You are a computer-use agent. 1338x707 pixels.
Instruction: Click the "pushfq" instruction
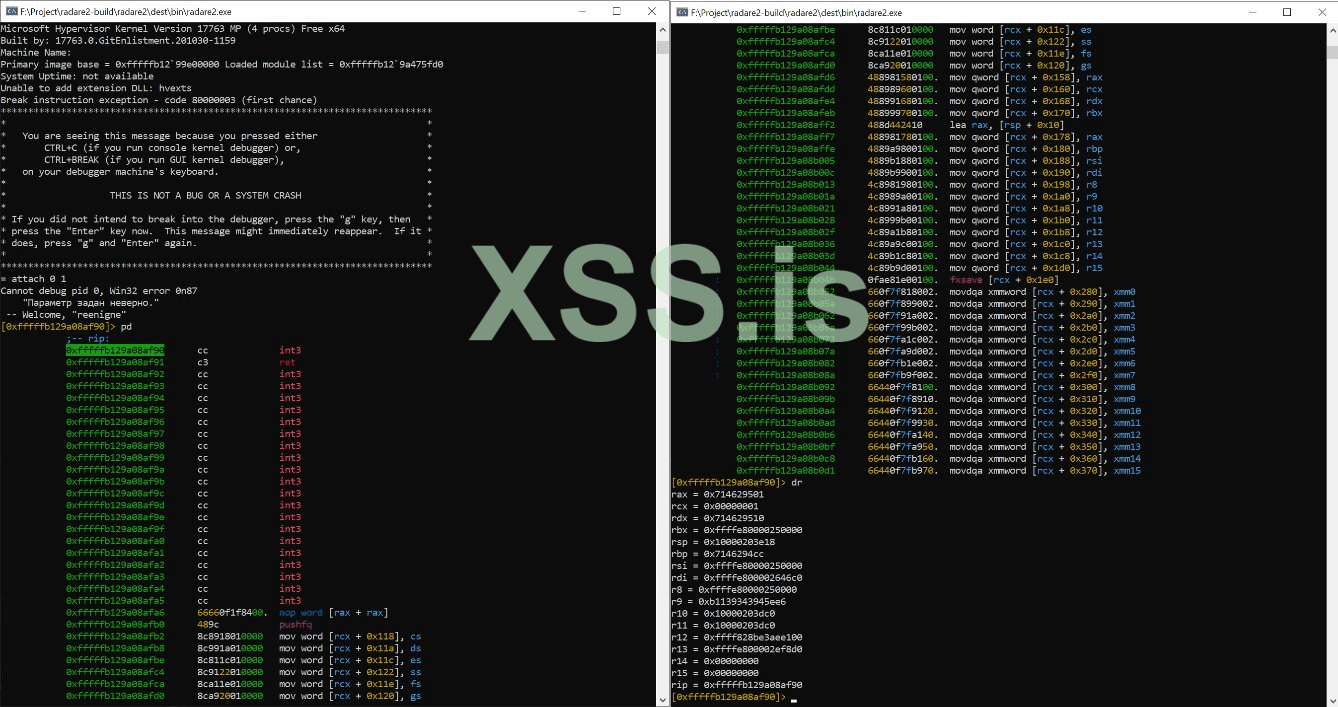click(296, 624)
